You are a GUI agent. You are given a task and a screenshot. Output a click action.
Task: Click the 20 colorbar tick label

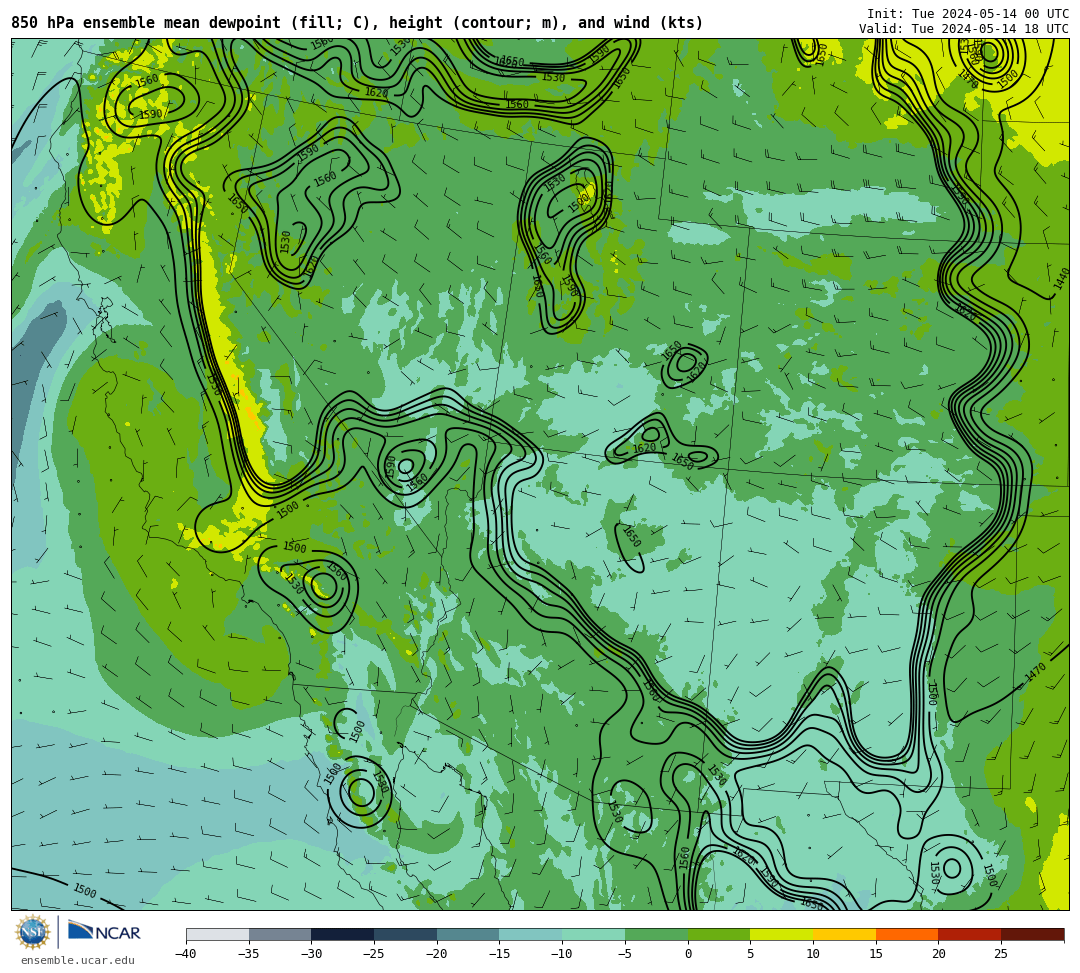point(938,954)
